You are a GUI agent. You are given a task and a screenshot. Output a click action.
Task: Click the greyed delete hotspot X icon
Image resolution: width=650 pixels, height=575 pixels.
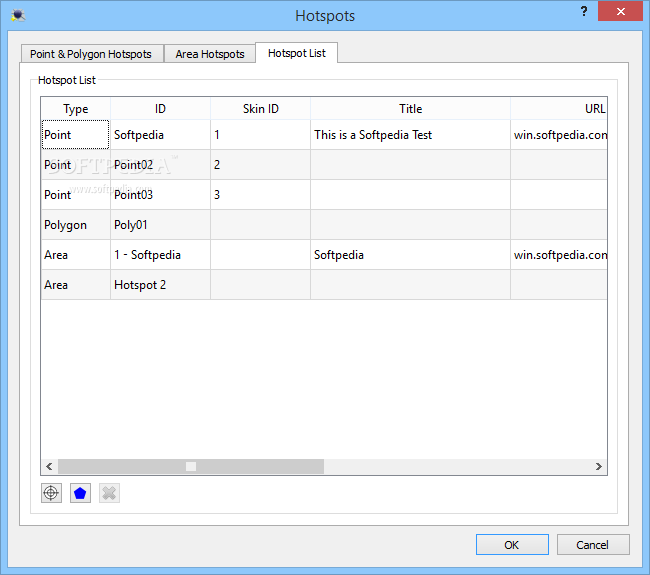tap(109, 493)
